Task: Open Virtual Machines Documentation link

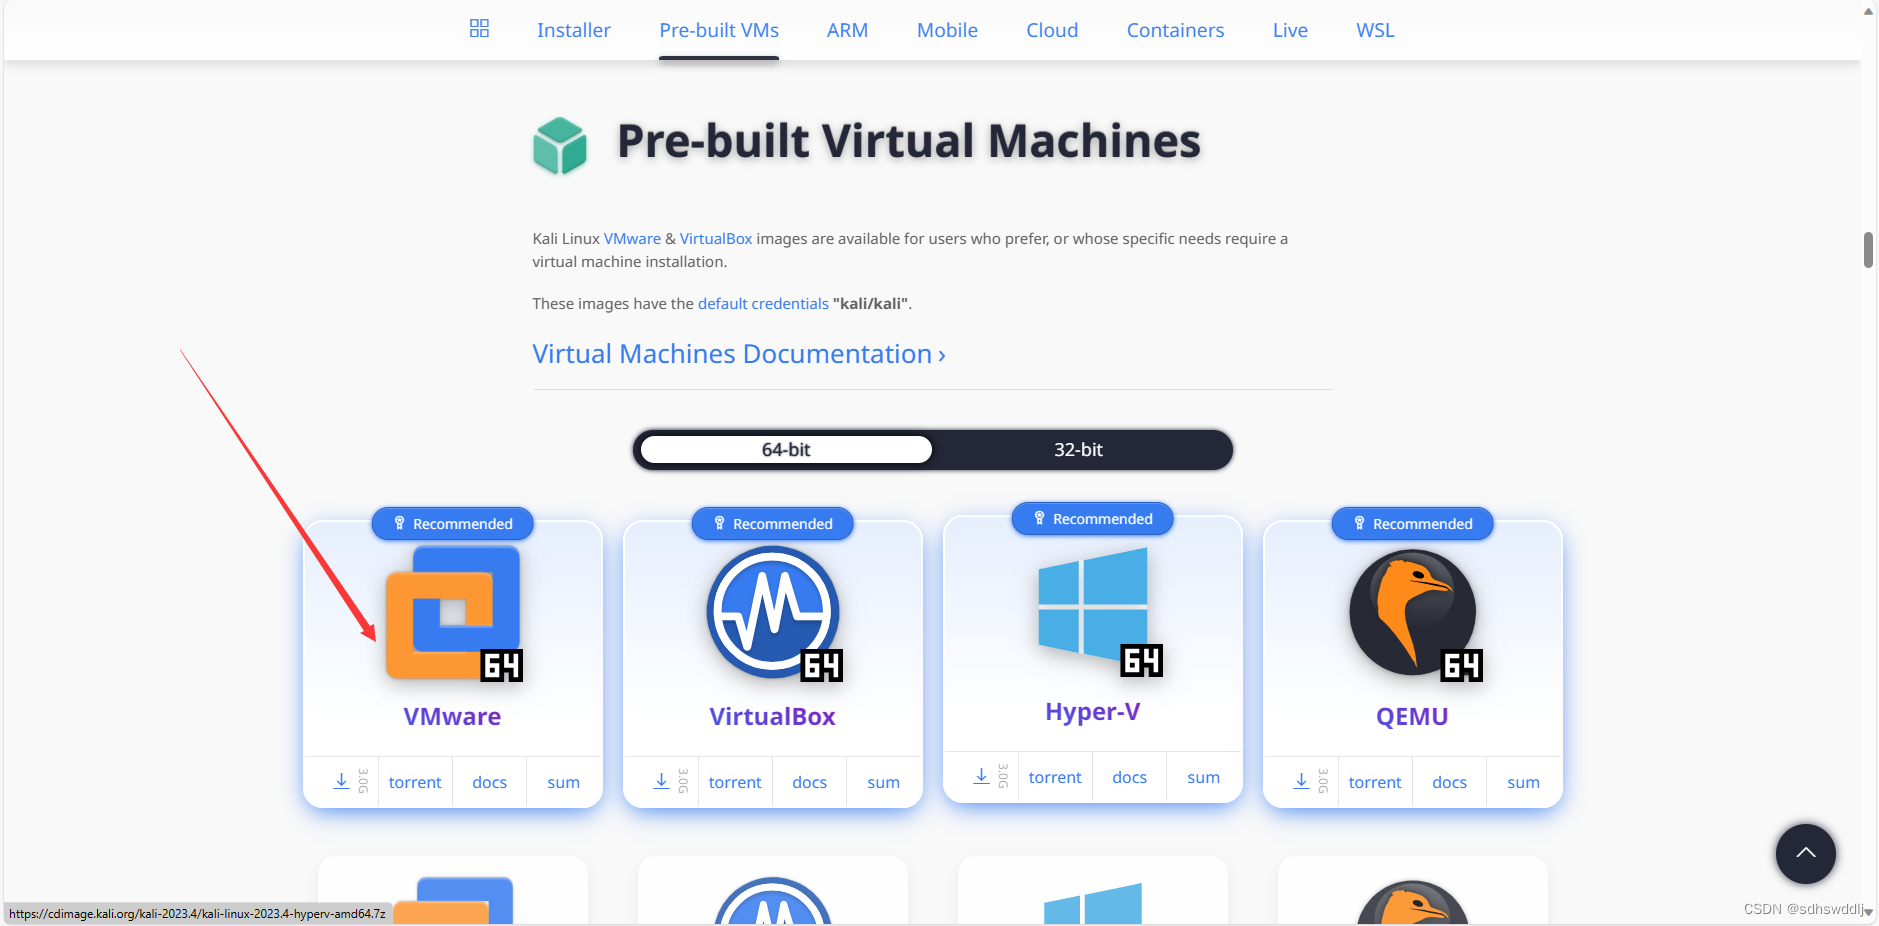Action: pos(739,354)
